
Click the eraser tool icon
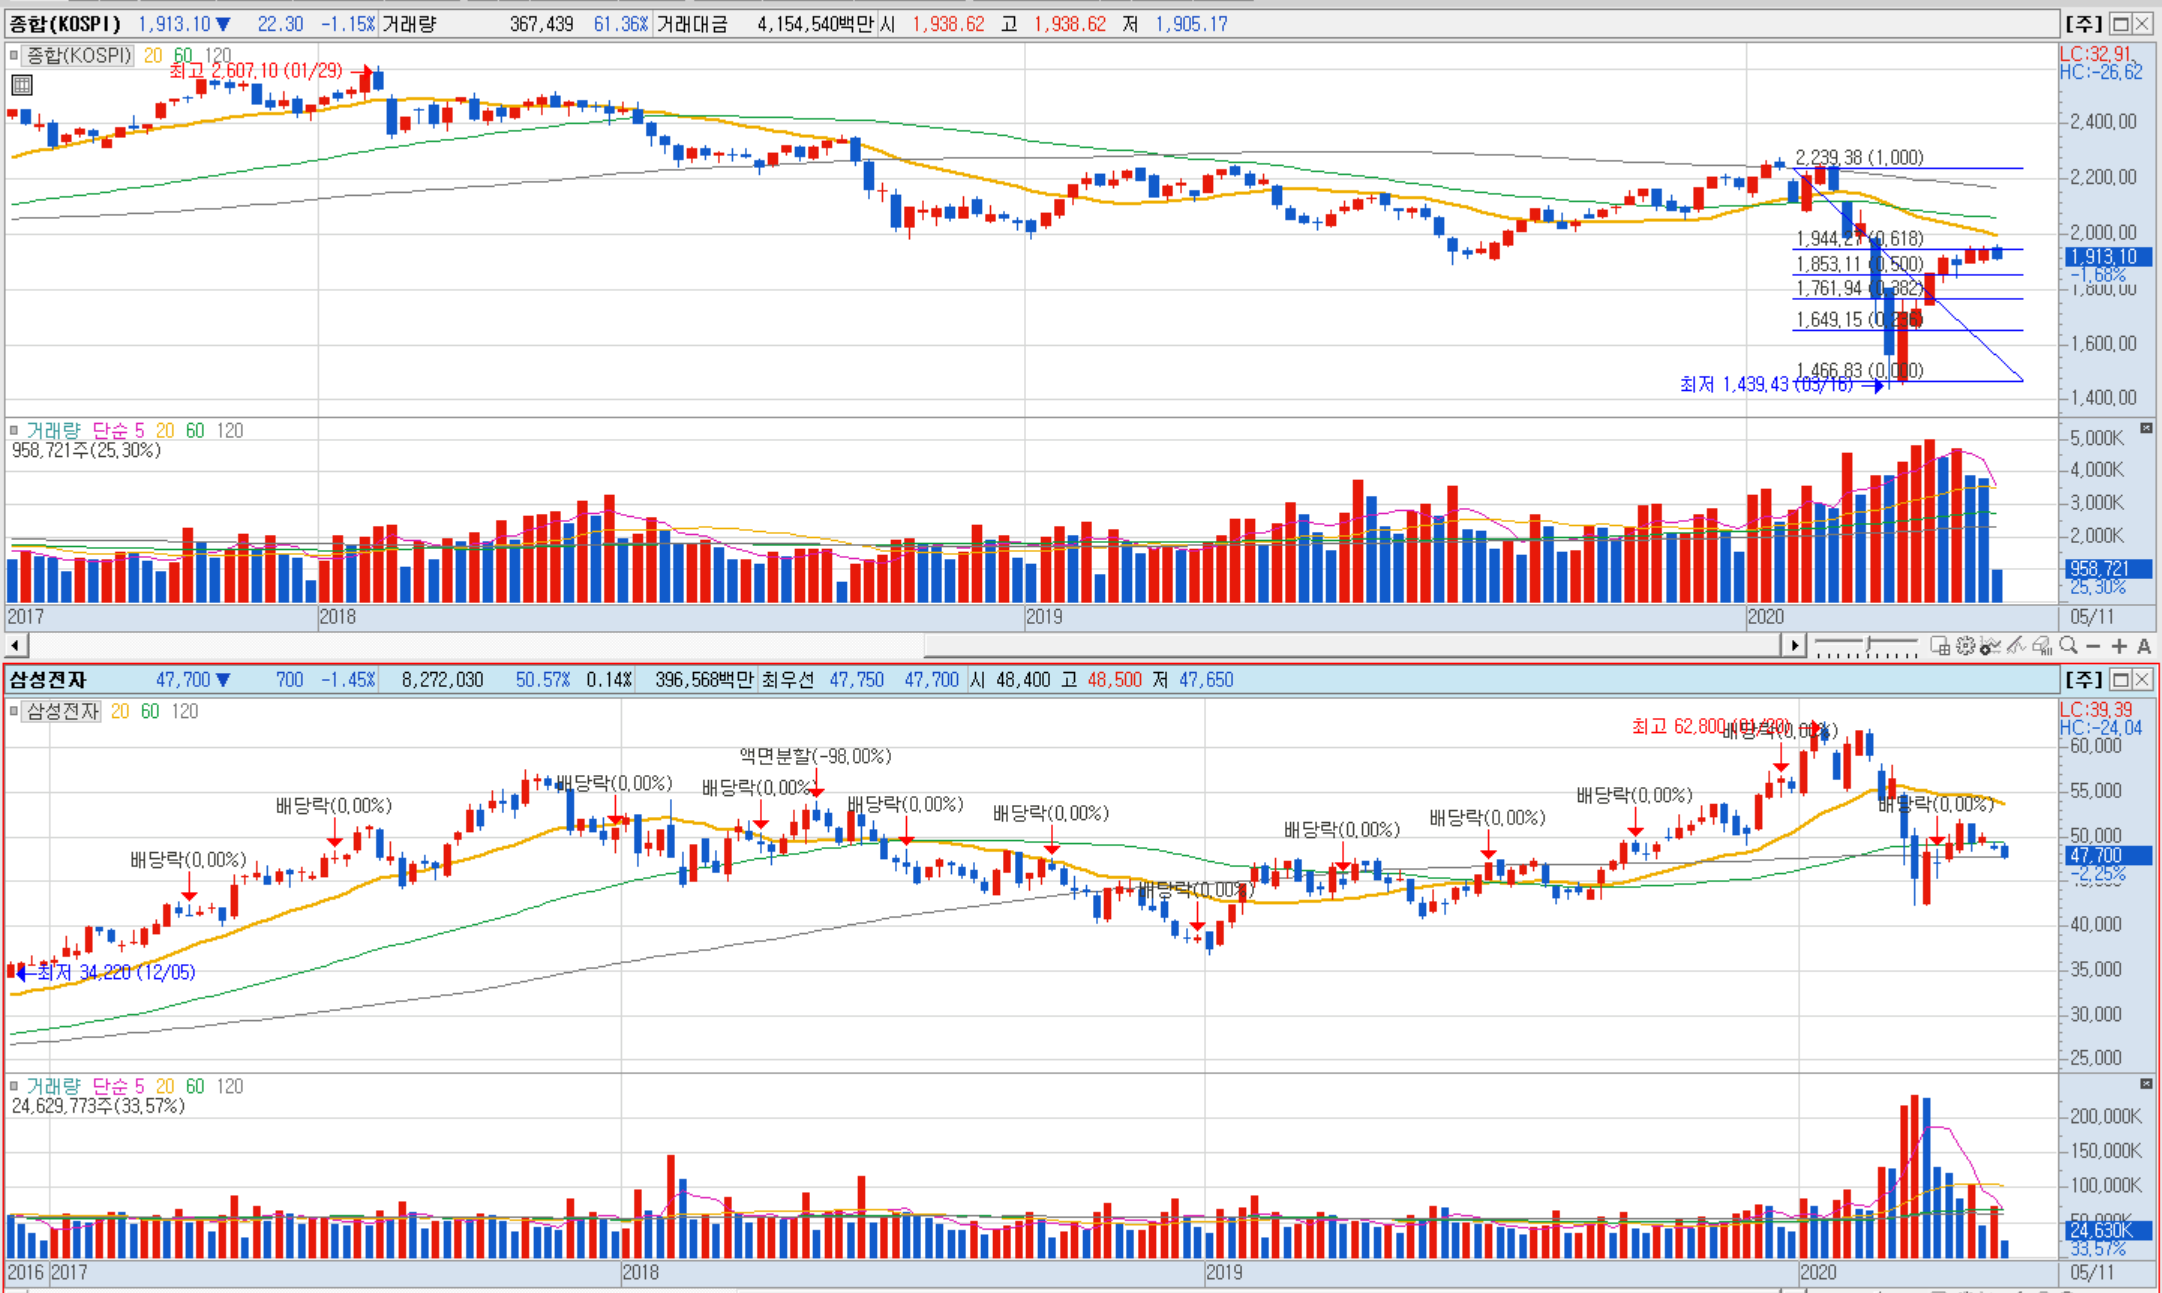[x=2041, y=646]
